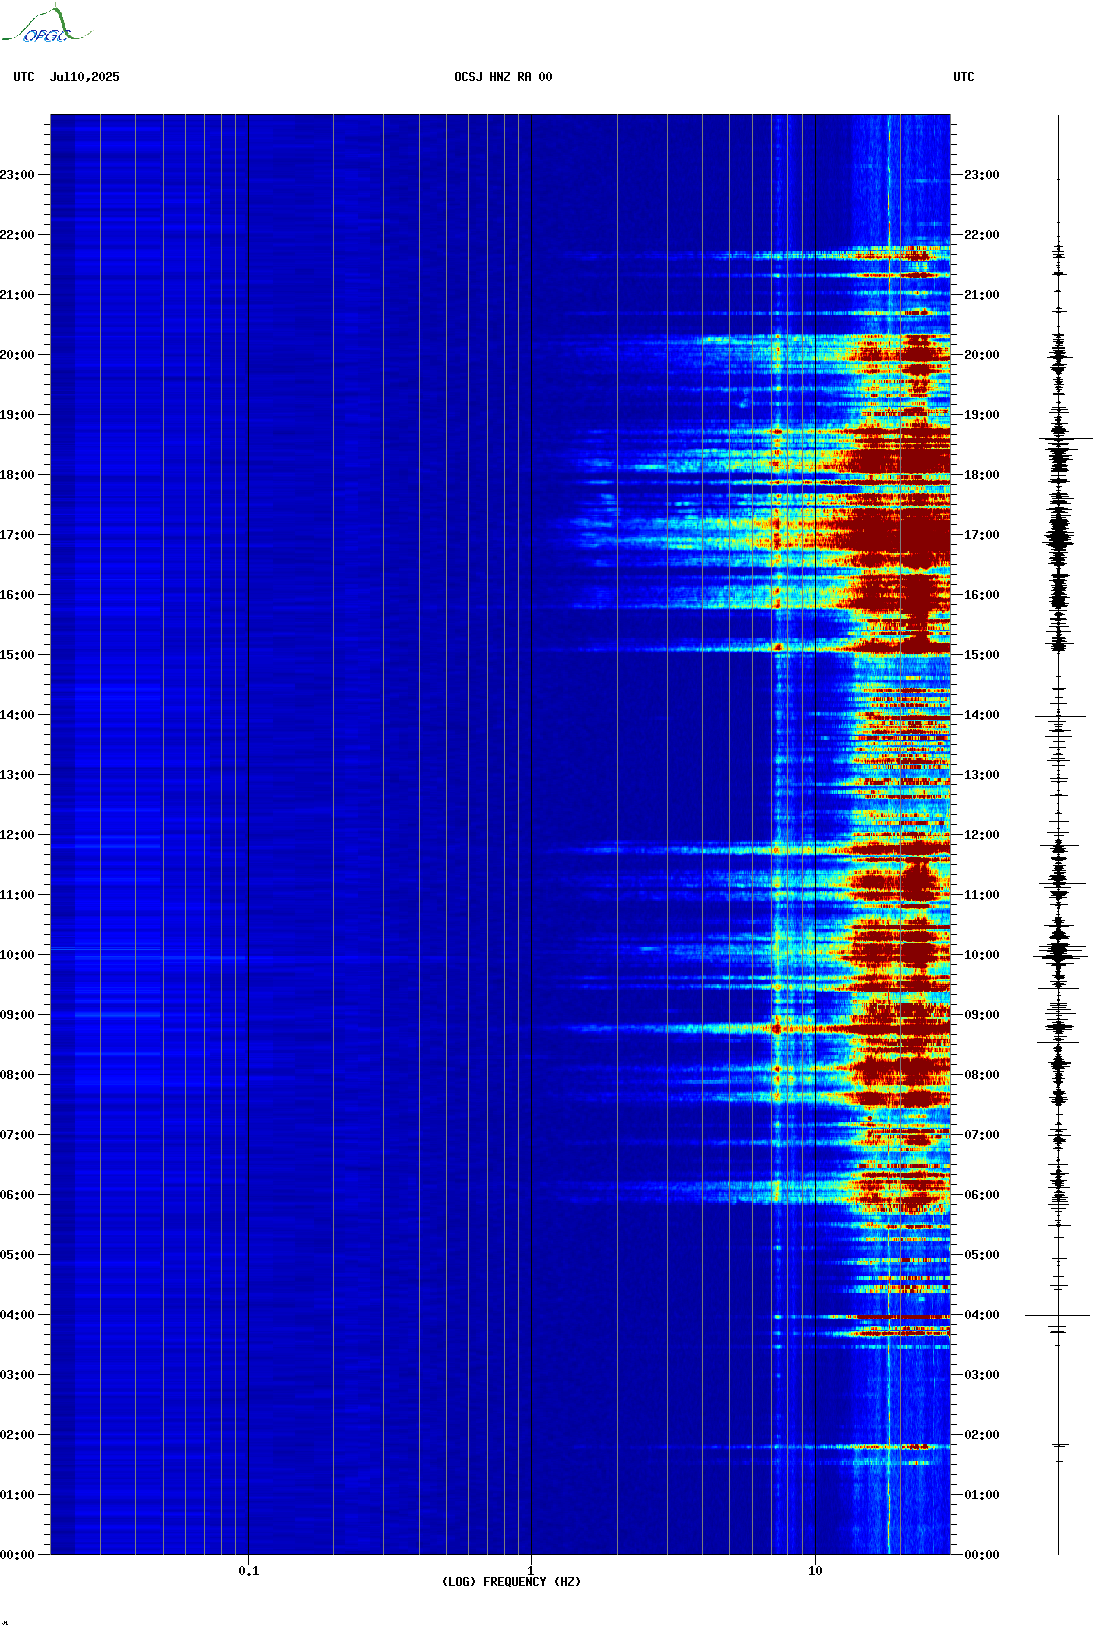
Task: Click the '(LOG) FREQUENCY (HZ)' axis label
Action: point(511,1582)
